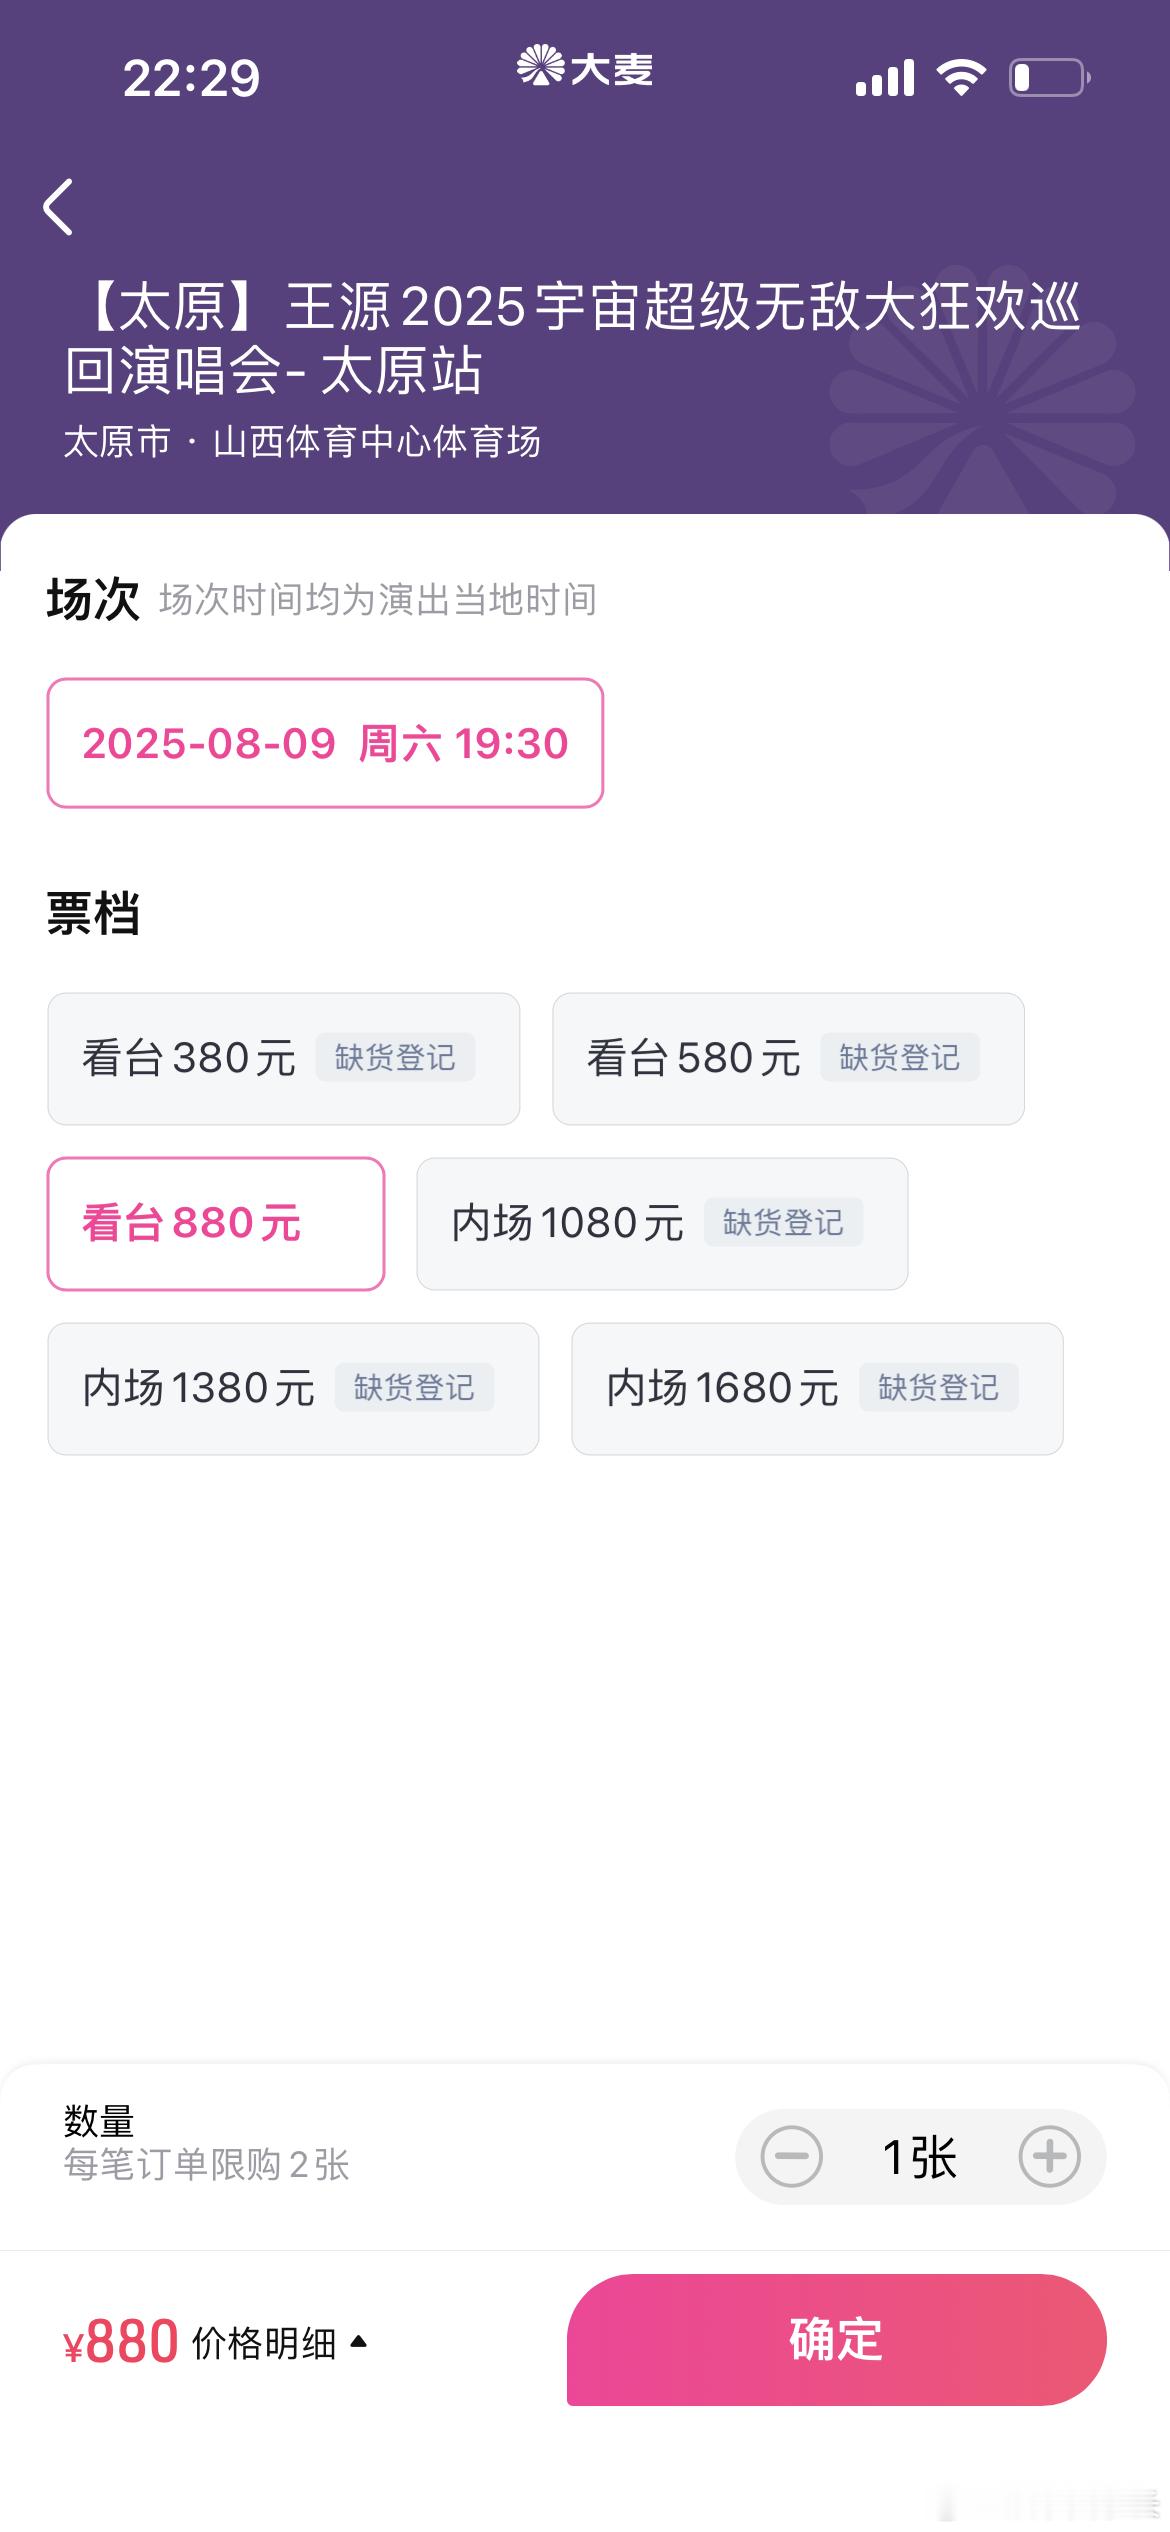Tap the Damai logo at top
Viewport: 1170px width, 2532px height.
pos(585,67)
